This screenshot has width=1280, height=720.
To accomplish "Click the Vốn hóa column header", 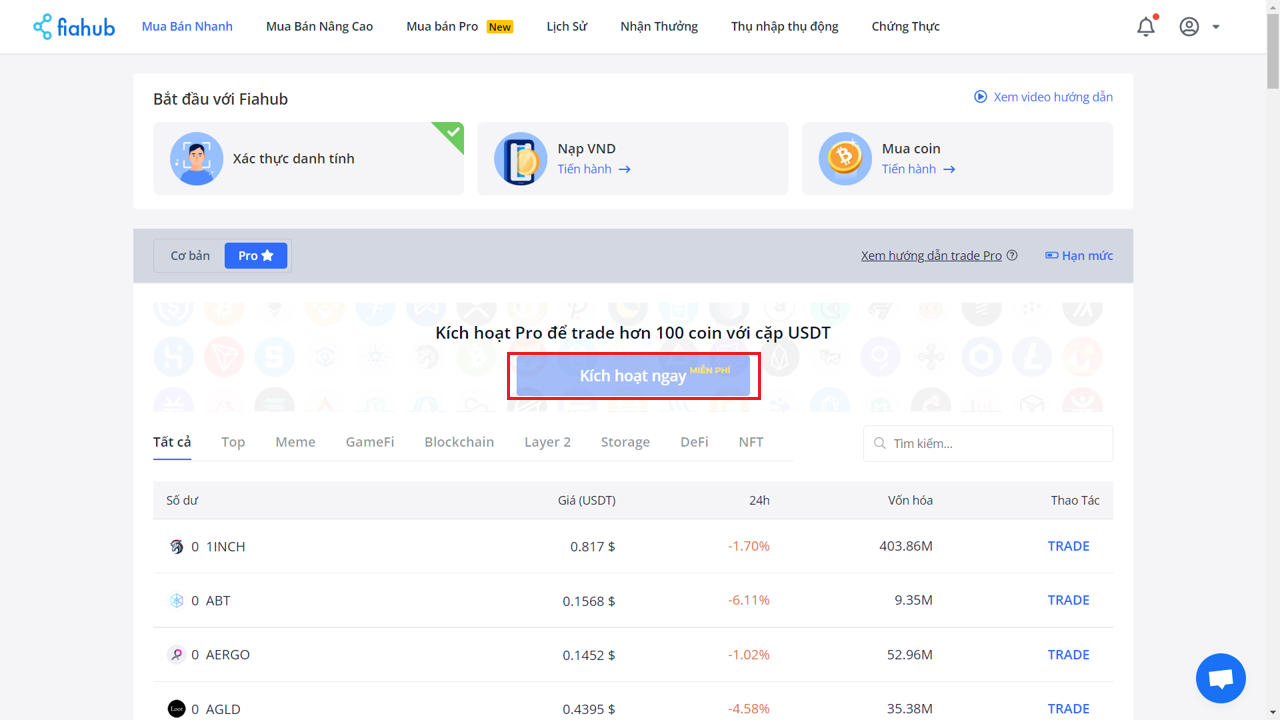I will coord(910,500).
